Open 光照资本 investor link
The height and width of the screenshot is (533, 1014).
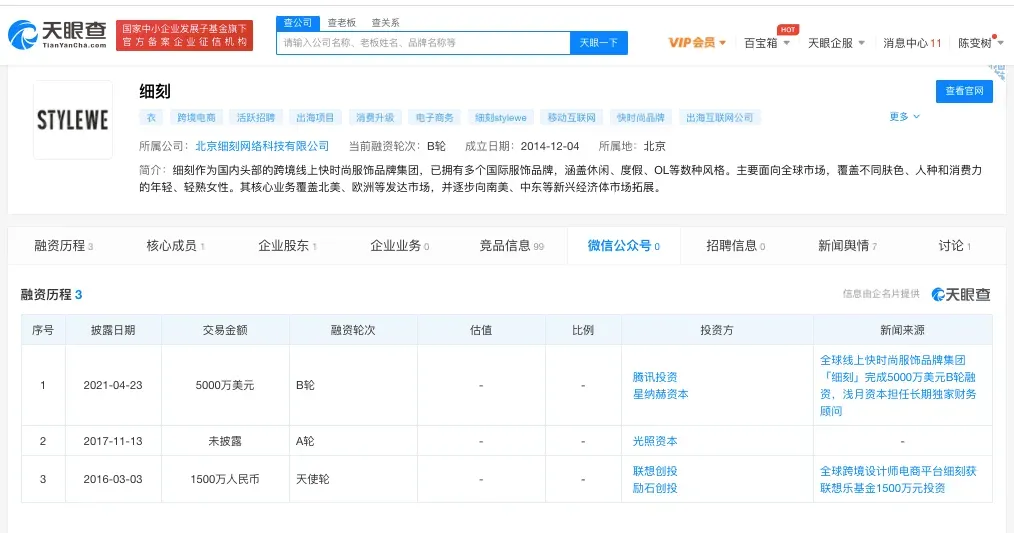tap(654, 441)
